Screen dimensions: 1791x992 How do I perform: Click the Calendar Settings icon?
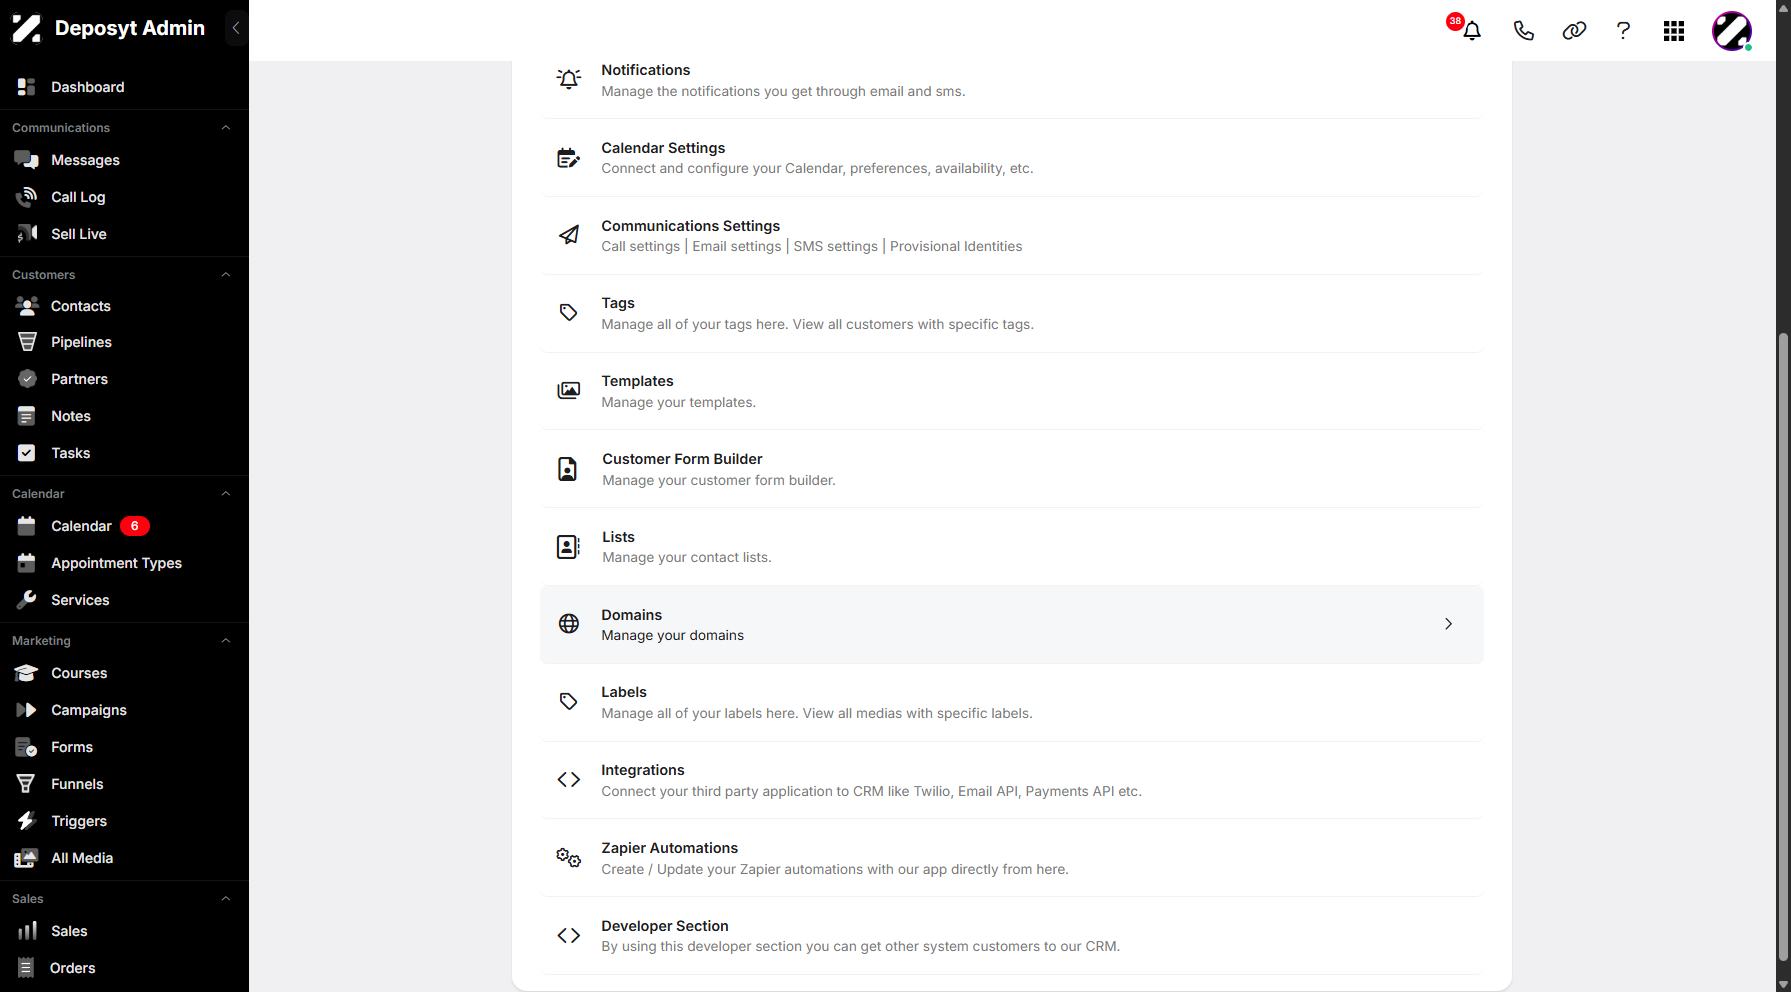[569, 158]
